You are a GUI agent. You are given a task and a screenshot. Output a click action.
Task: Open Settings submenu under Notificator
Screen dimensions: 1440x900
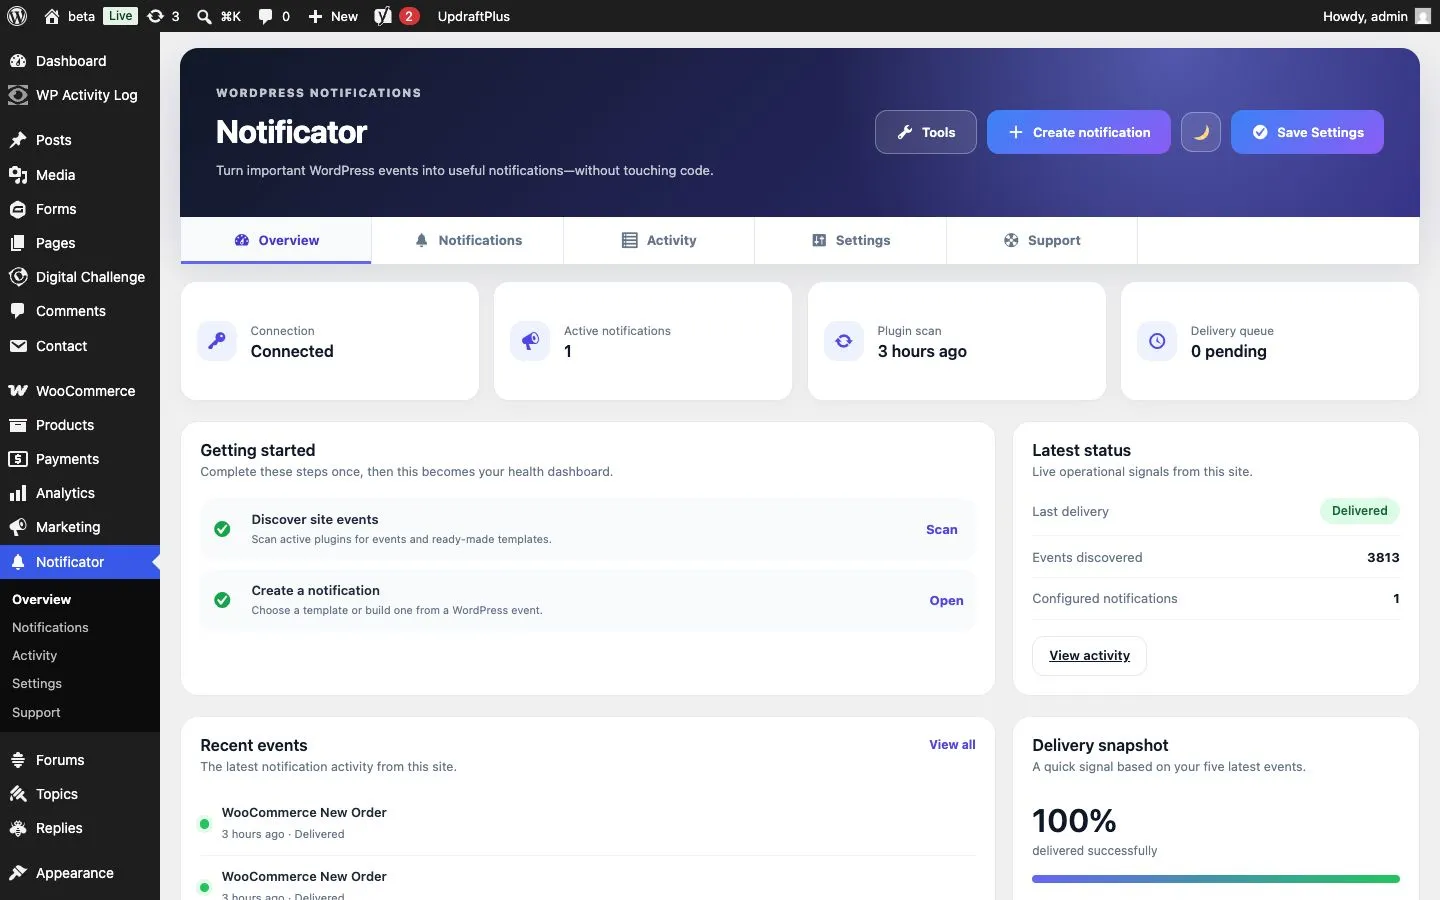[37, 683]
